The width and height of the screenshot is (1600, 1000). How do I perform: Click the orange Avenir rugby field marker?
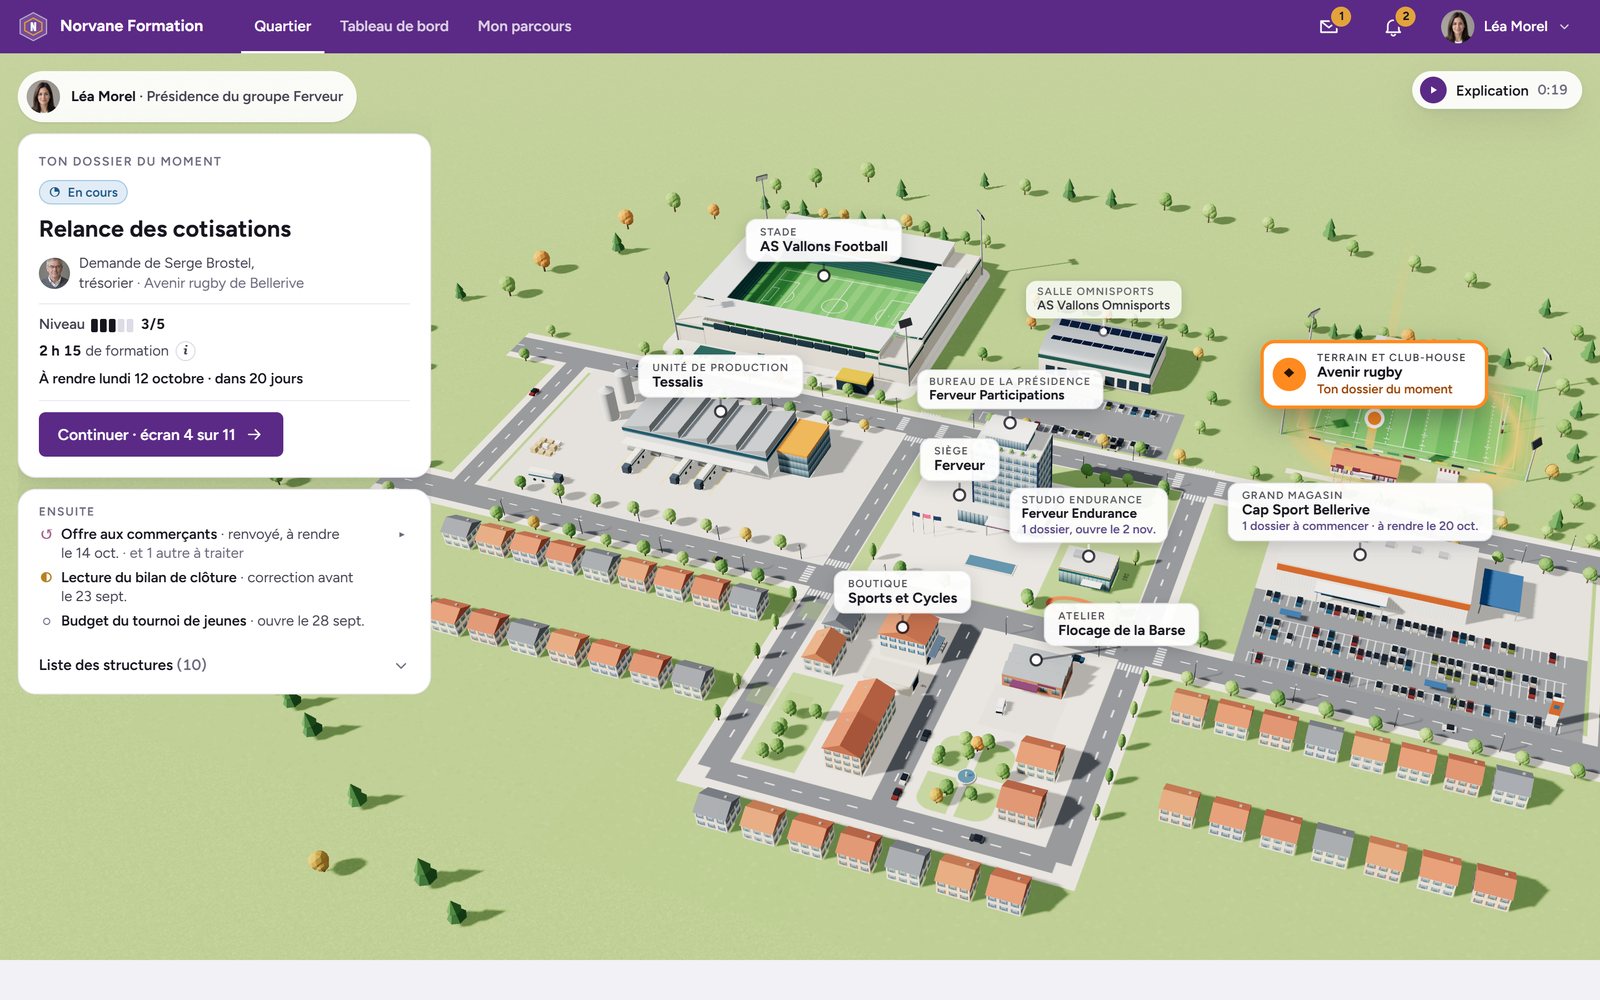[x=1375, y=418]
